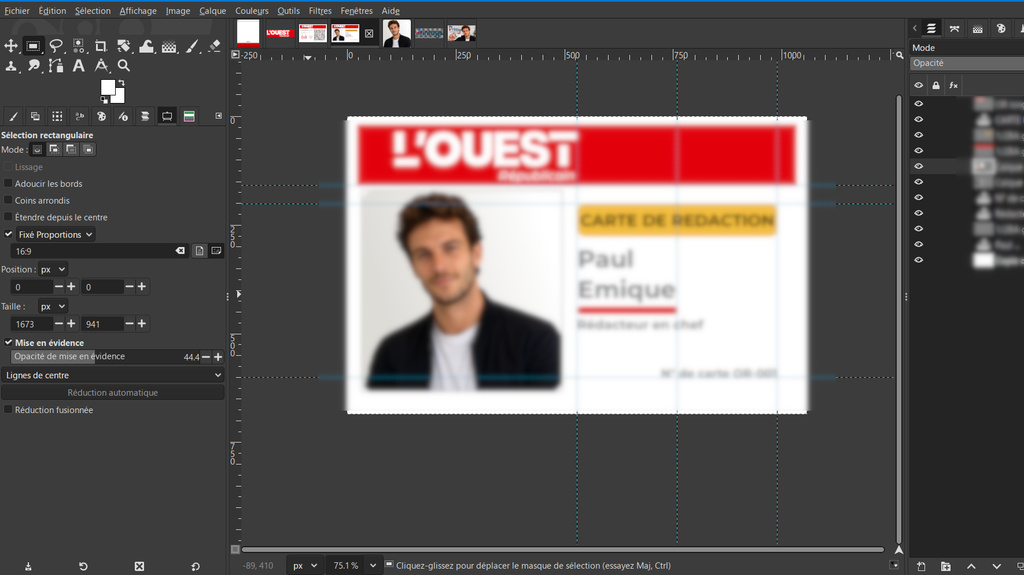
Task: Adjust layer Opacité slider
Action: [967, 63]
